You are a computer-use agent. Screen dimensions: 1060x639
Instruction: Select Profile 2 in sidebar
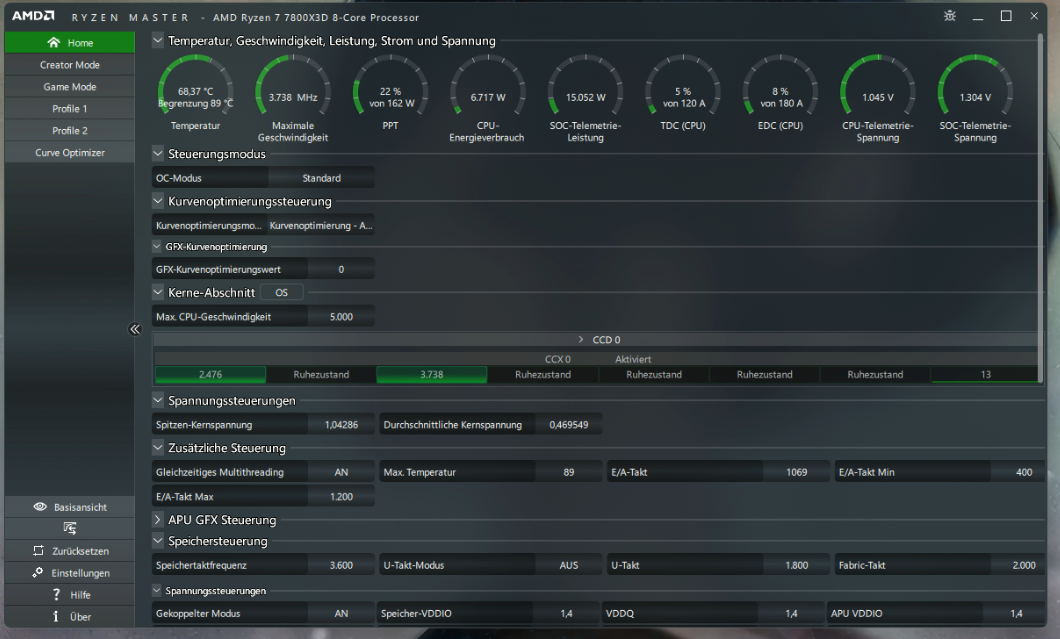click(70, 131)
